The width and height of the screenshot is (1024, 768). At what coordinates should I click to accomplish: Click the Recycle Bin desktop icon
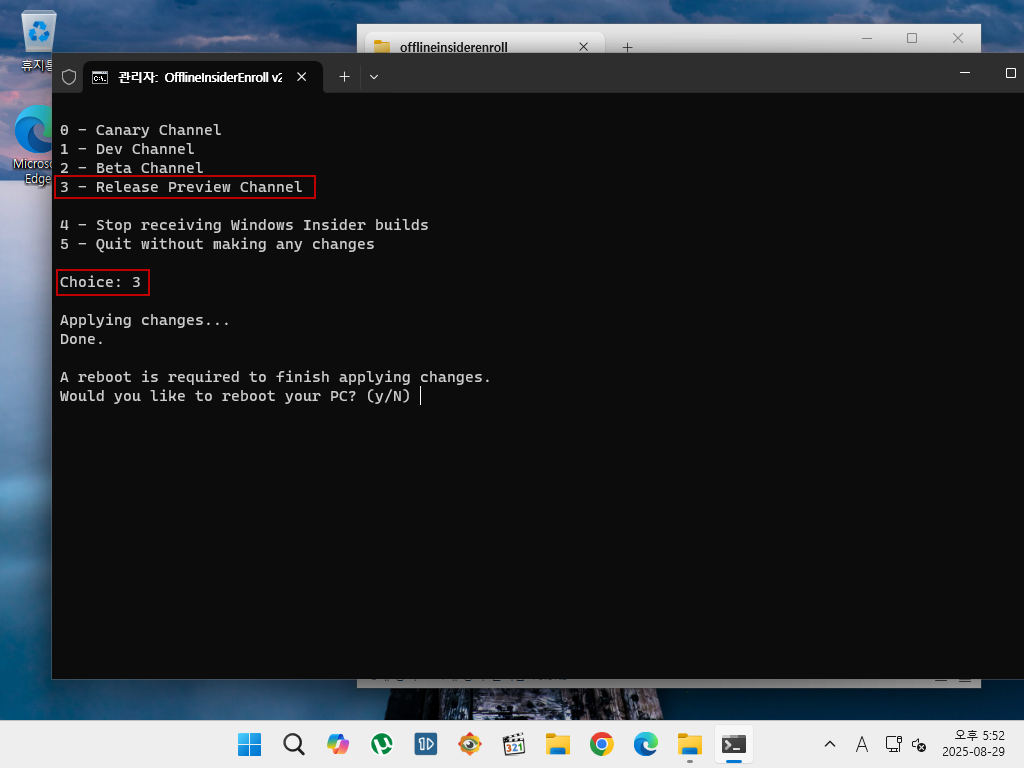39,40
